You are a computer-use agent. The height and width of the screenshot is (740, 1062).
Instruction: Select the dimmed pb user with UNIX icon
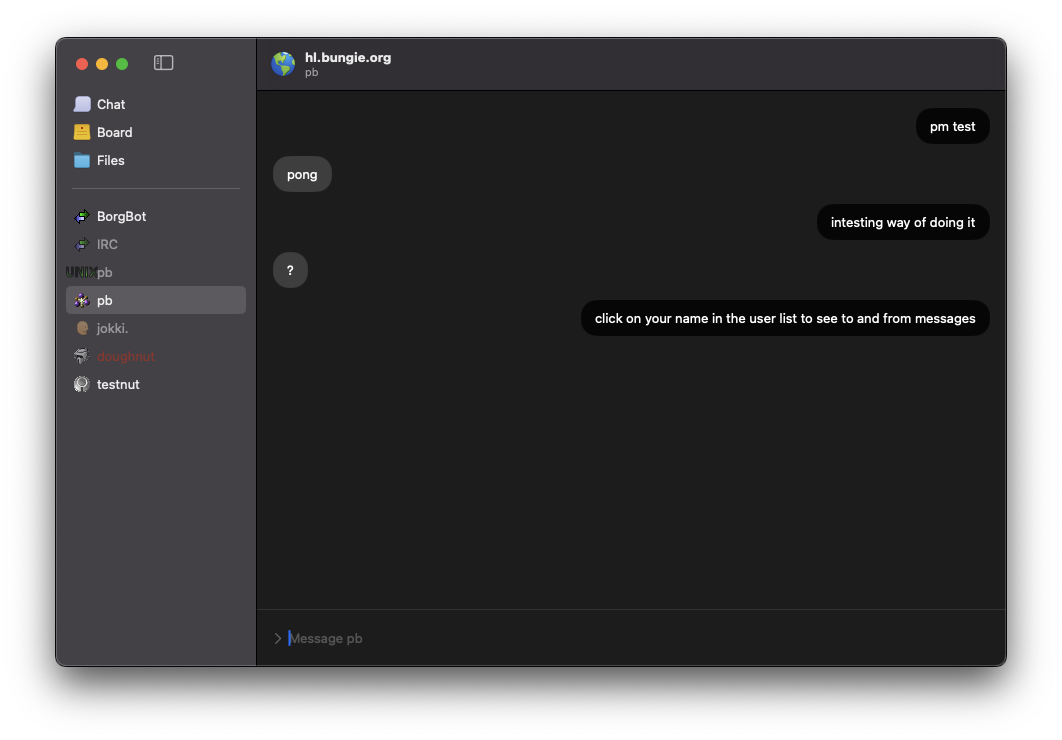[156, 272]
